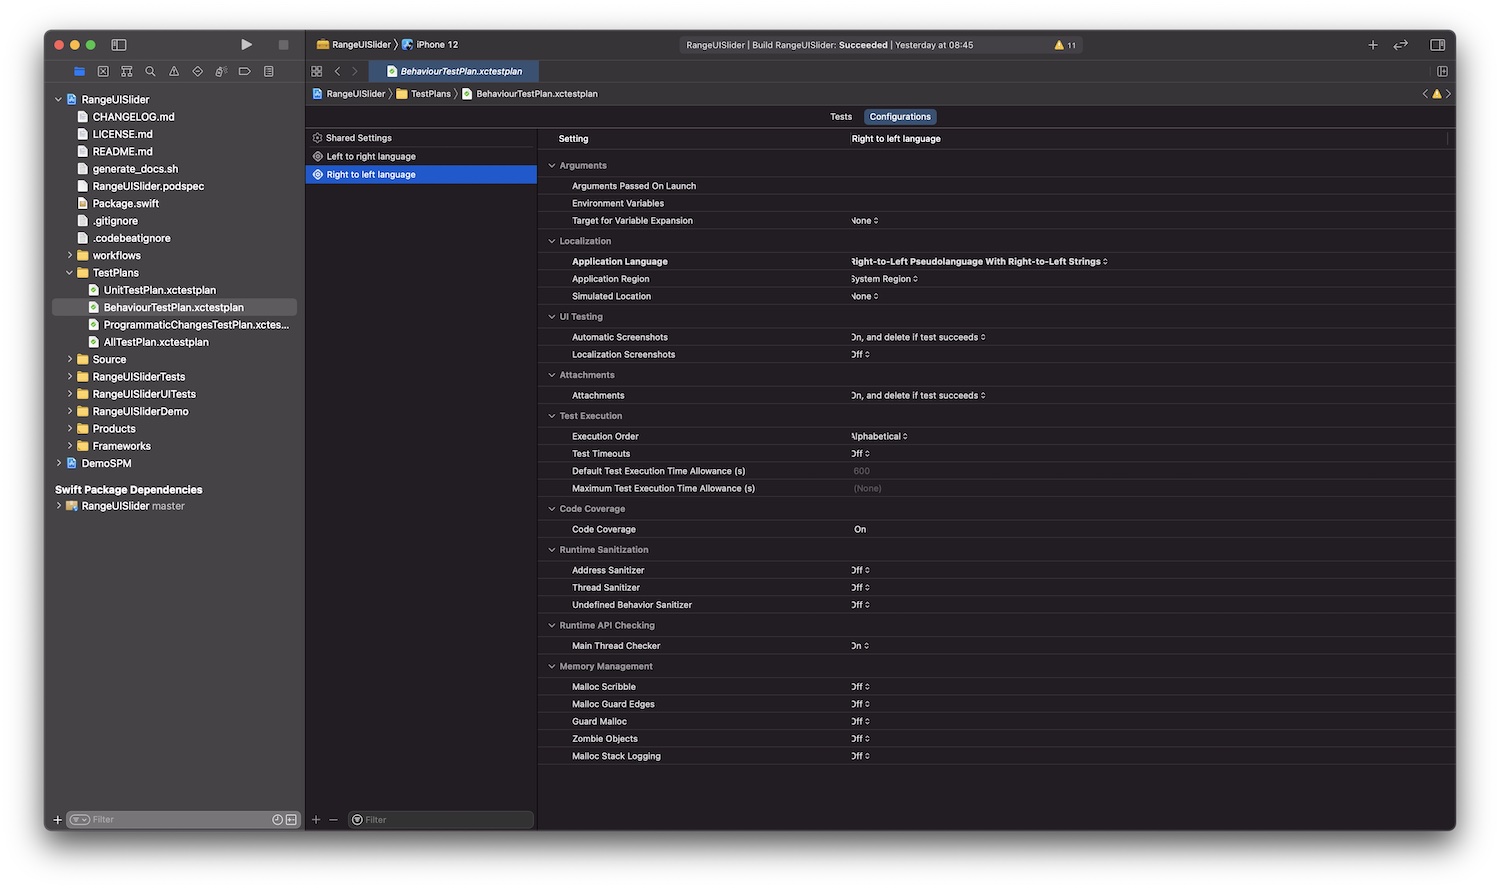Add a new test configuration
Image resolution: width=1500 pixels, height=889 pixels.
[316, 820]
